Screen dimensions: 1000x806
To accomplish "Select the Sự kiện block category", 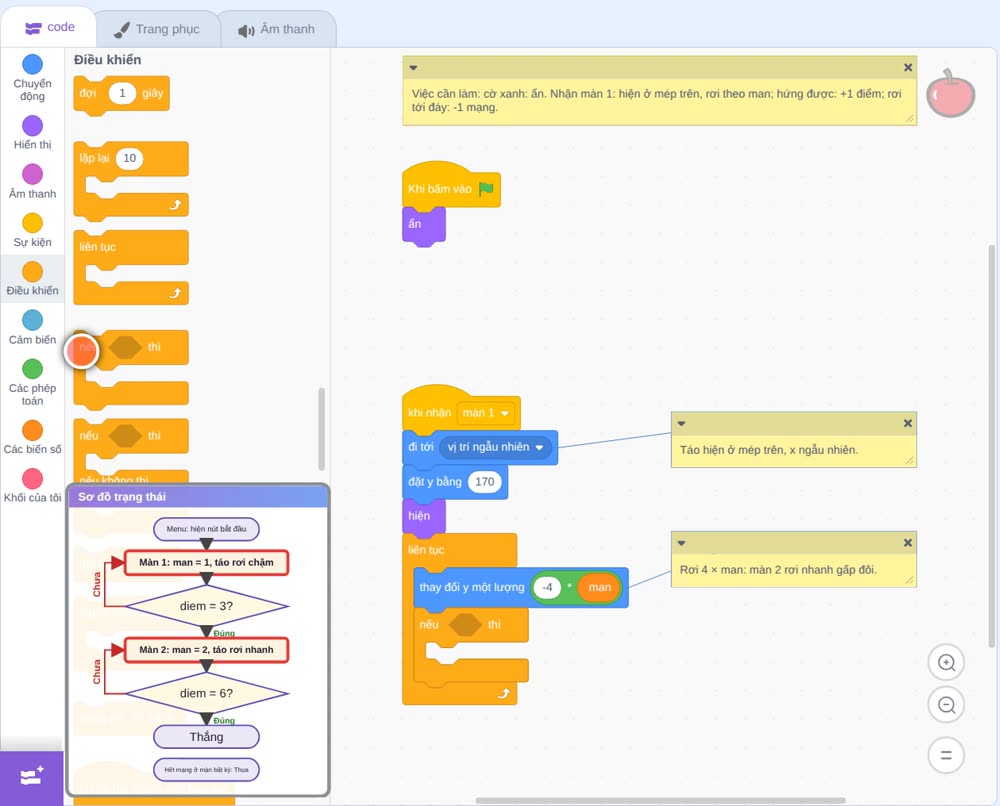I will coord(32,230).
